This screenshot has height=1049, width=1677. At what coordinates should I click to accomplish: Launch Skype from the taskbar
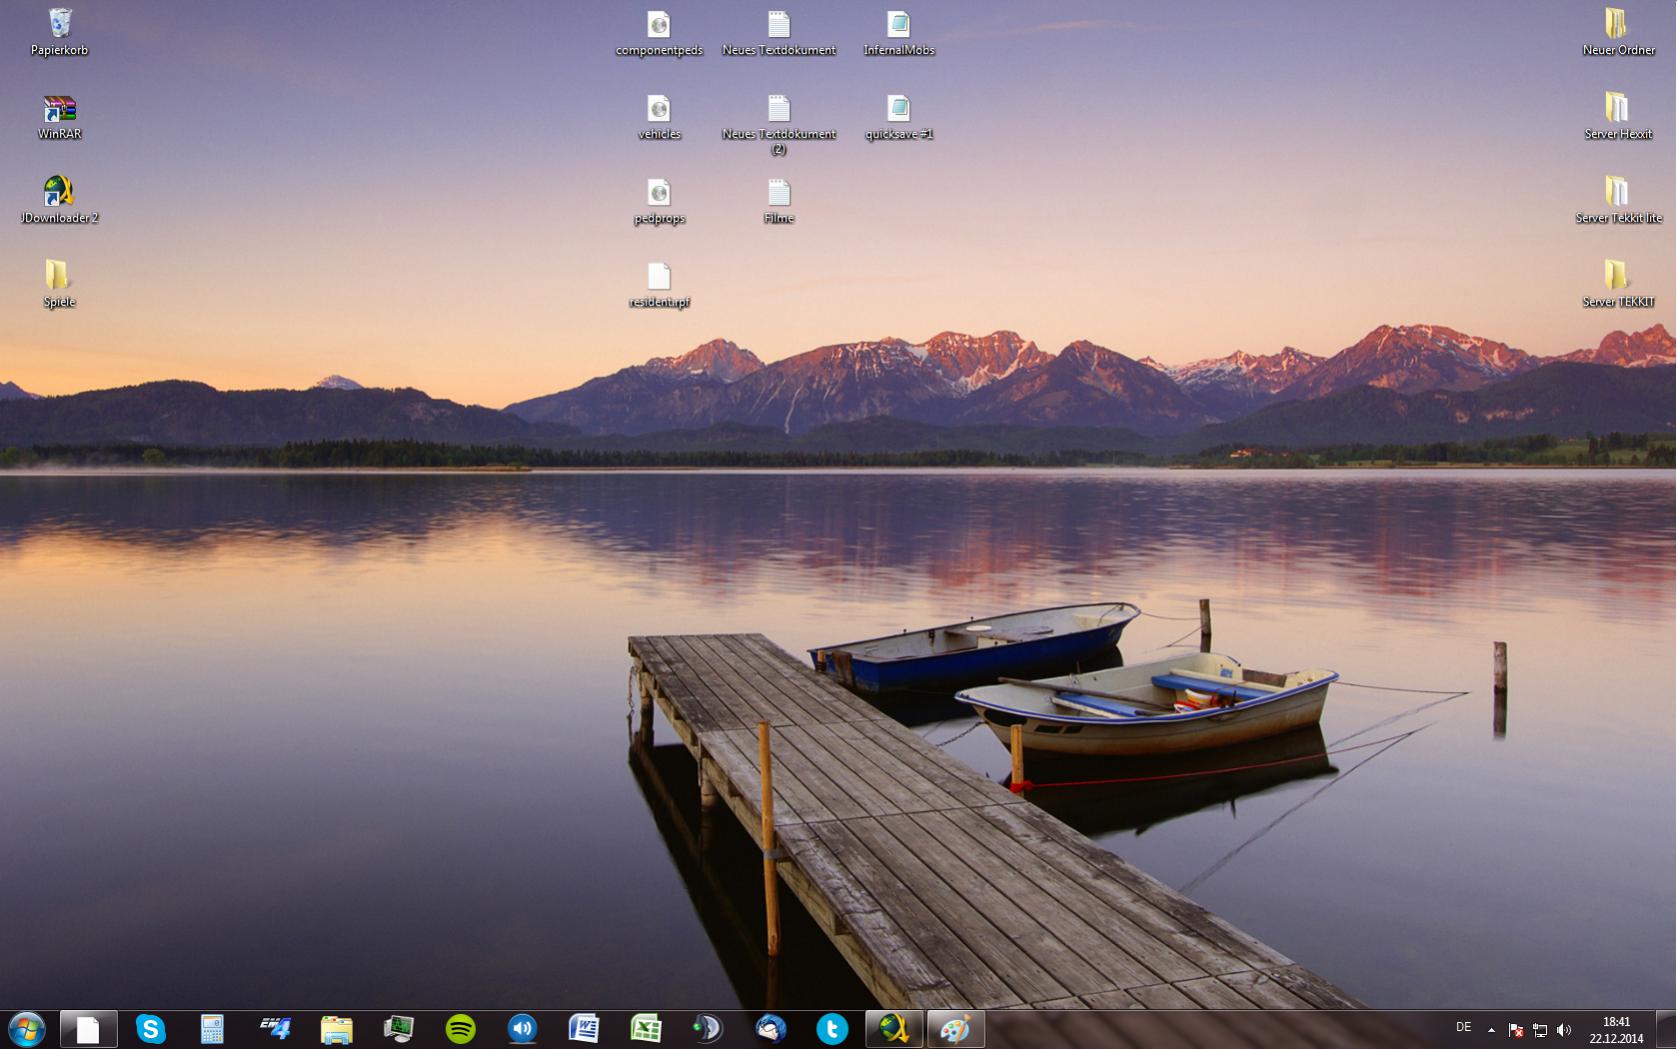point(150,1028)
